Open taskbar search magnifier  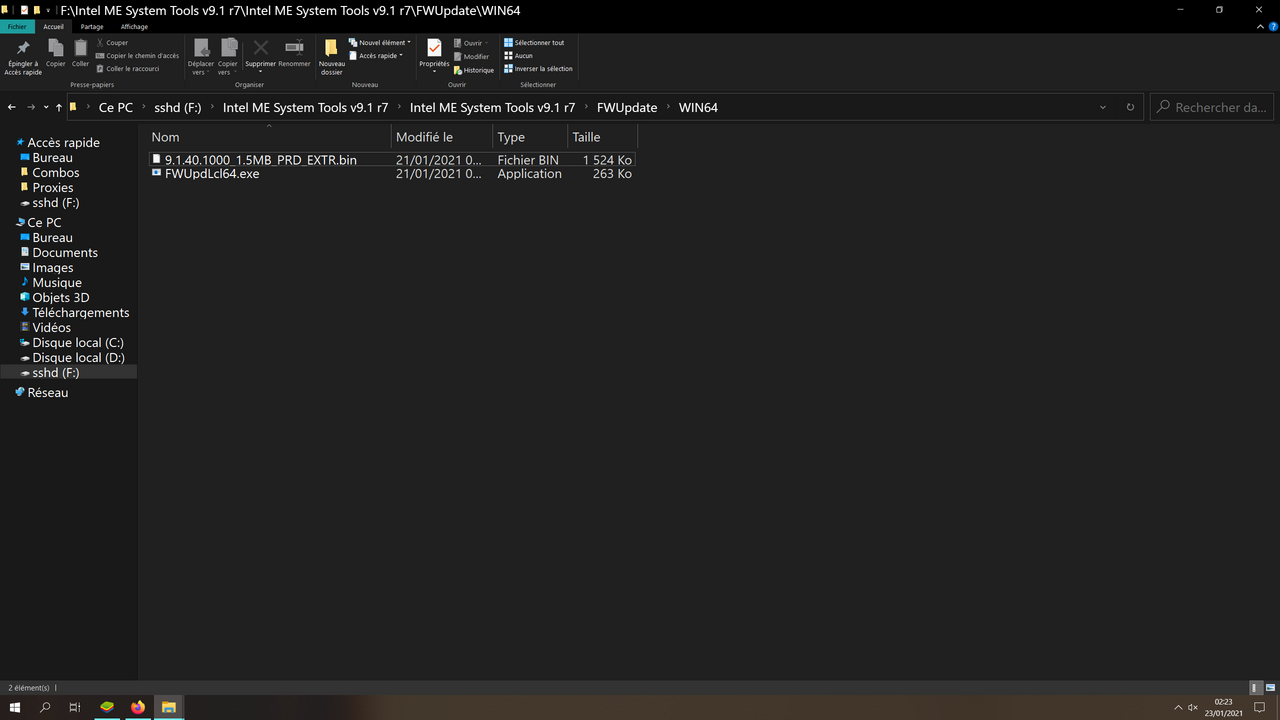pos(45,707)
